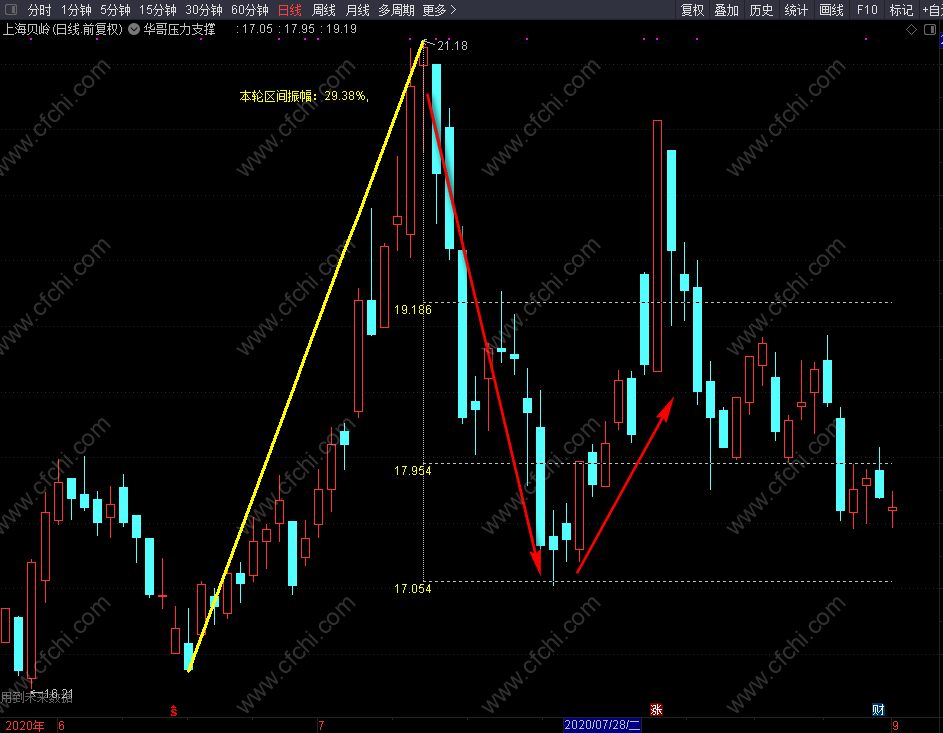Click the 财 financial report marker
This screenshot has height=733, width=943.
click(x=878, y=710)
